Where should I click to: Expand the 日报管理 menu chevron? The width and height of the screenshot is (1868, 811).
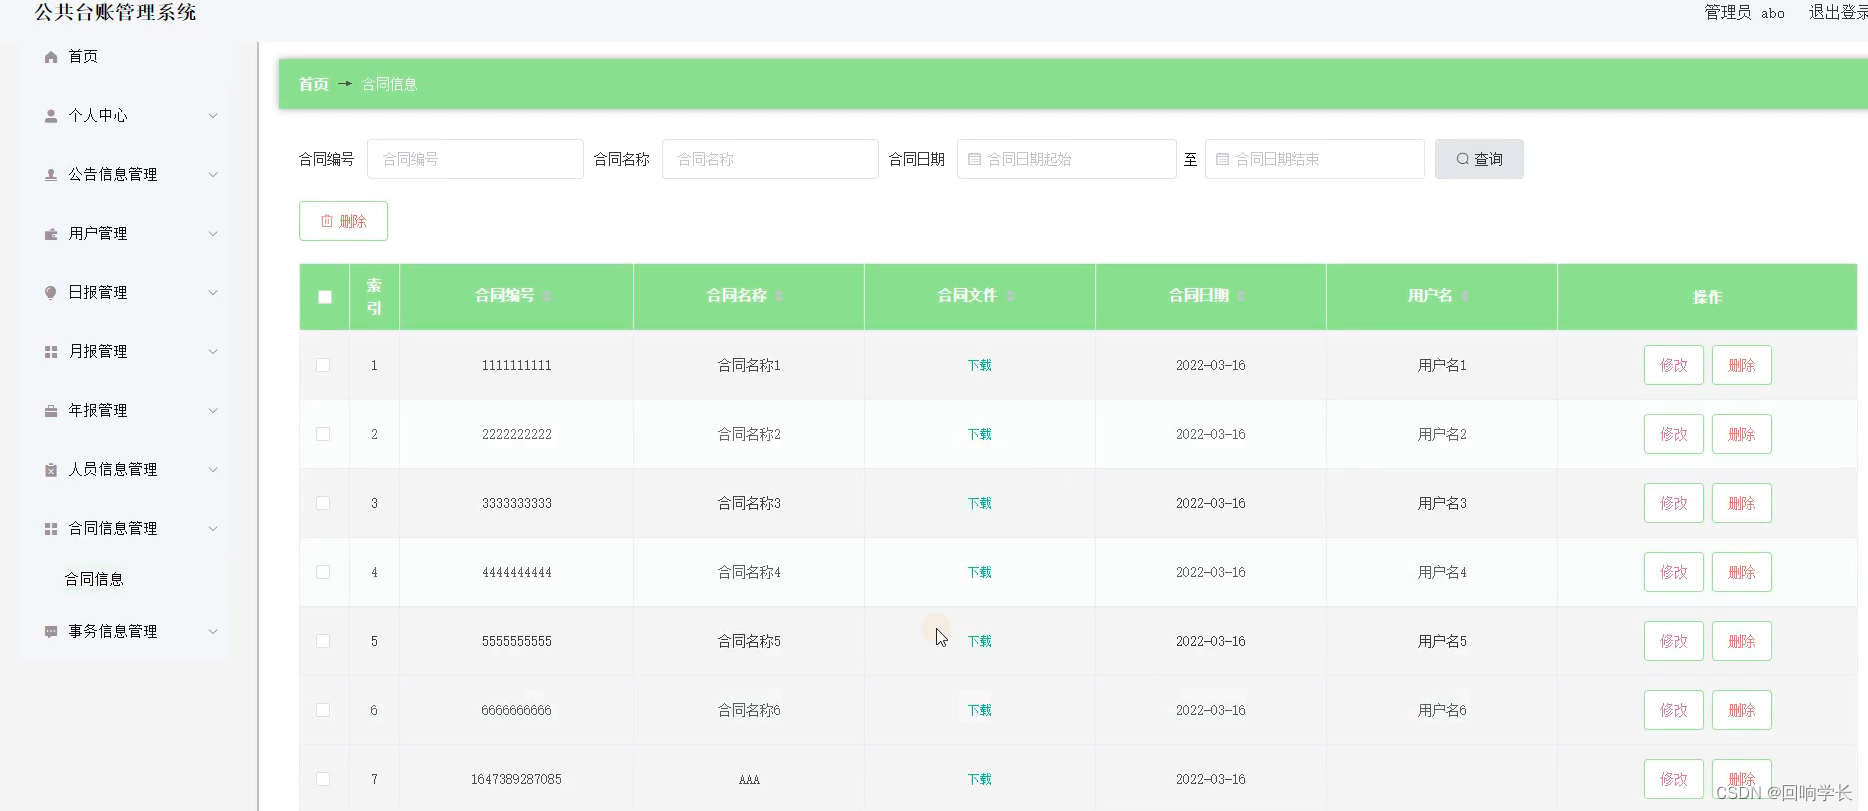pos(213,293)
